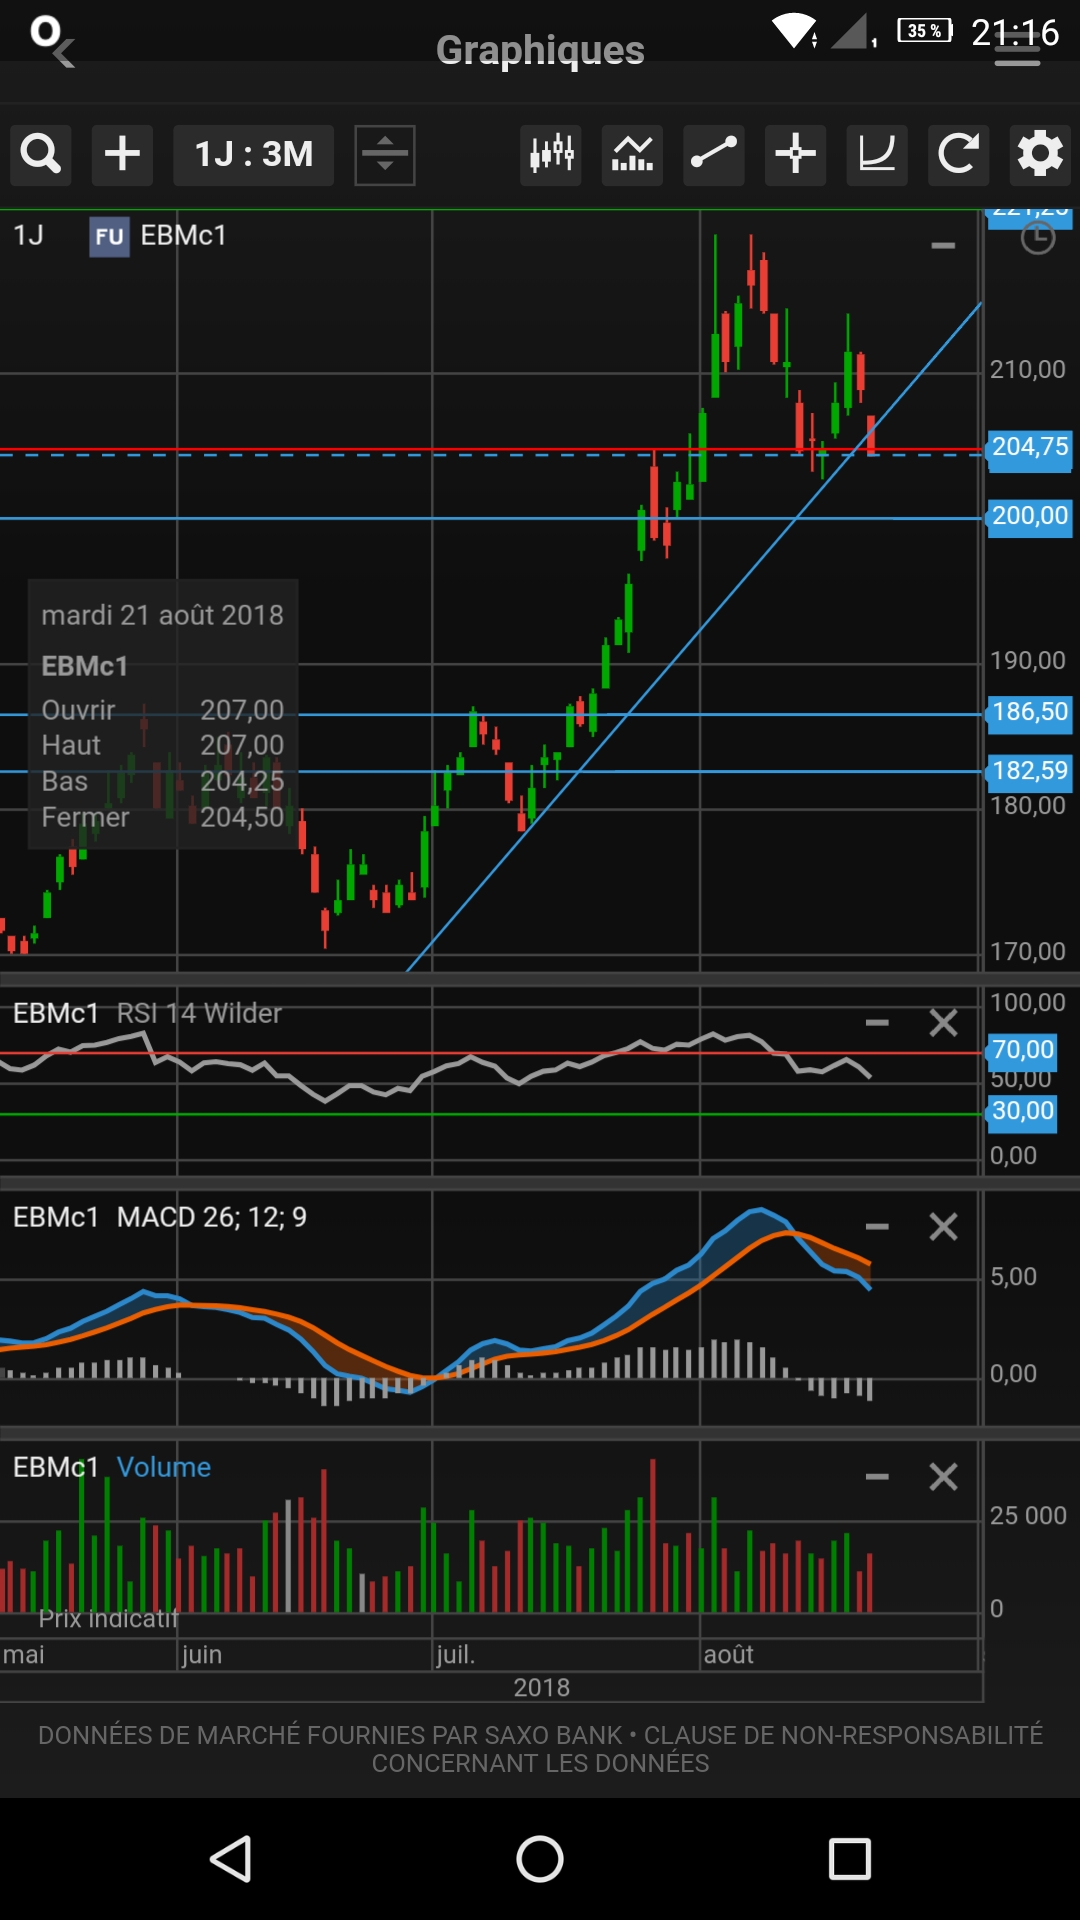Refresh the chart with reload icon
This screenshot has width=1080, height=1920.
(958, 155)
